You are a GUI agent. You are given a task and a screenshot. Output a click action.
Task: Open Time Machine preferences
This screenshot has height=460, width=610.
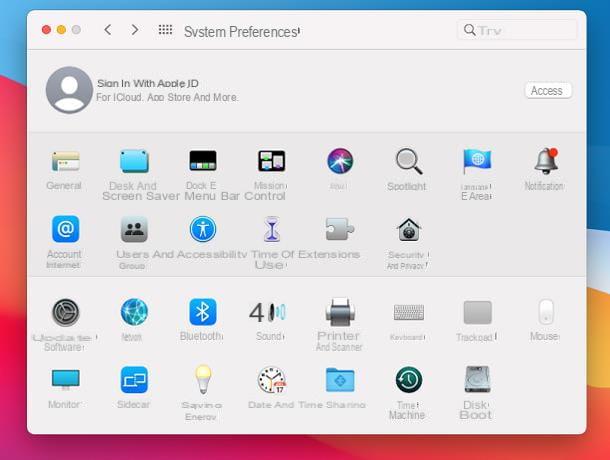(x=409, y=380)
